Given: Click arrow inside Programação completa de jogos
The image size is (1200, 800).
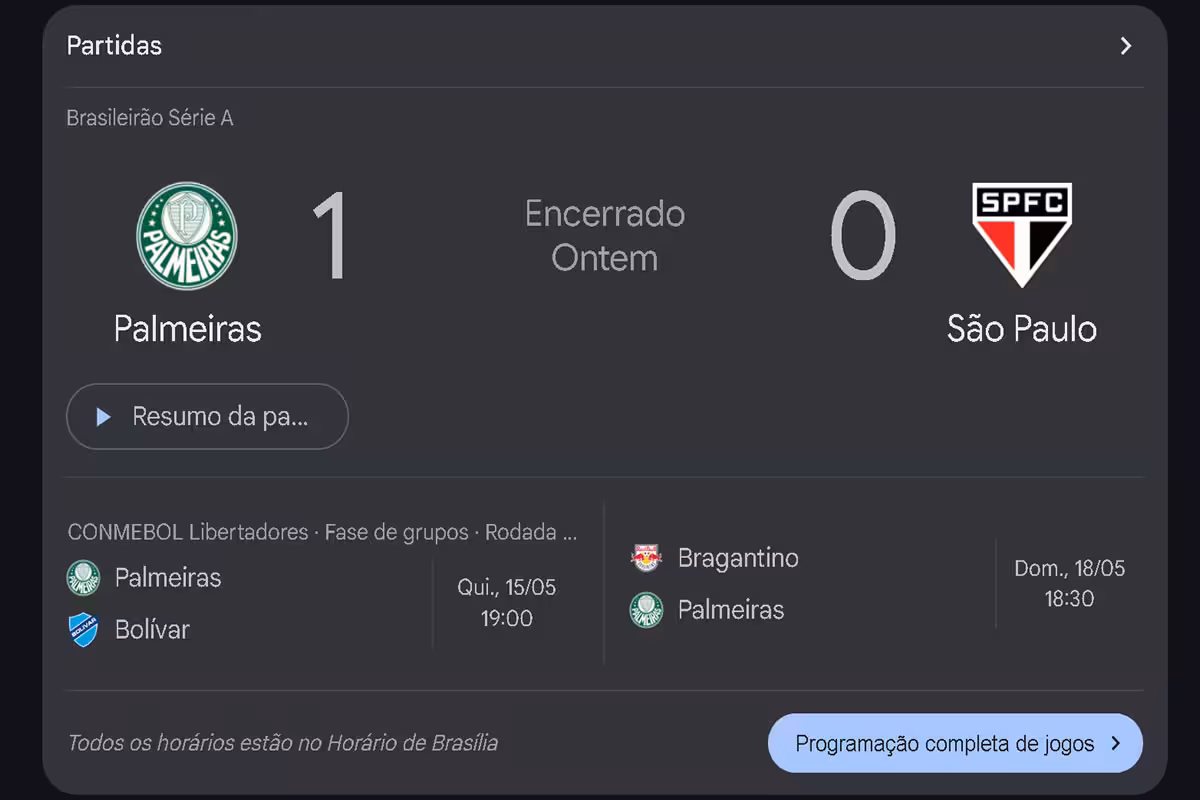Looking at the screenshot, I should [x=1116, y=744].
